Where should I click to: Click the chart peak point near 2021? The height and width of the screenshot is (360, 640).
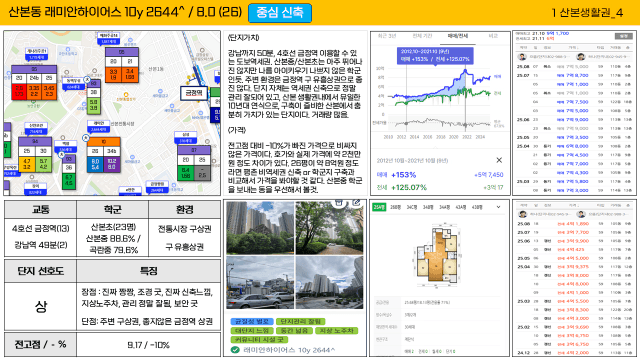pos(465,71)
